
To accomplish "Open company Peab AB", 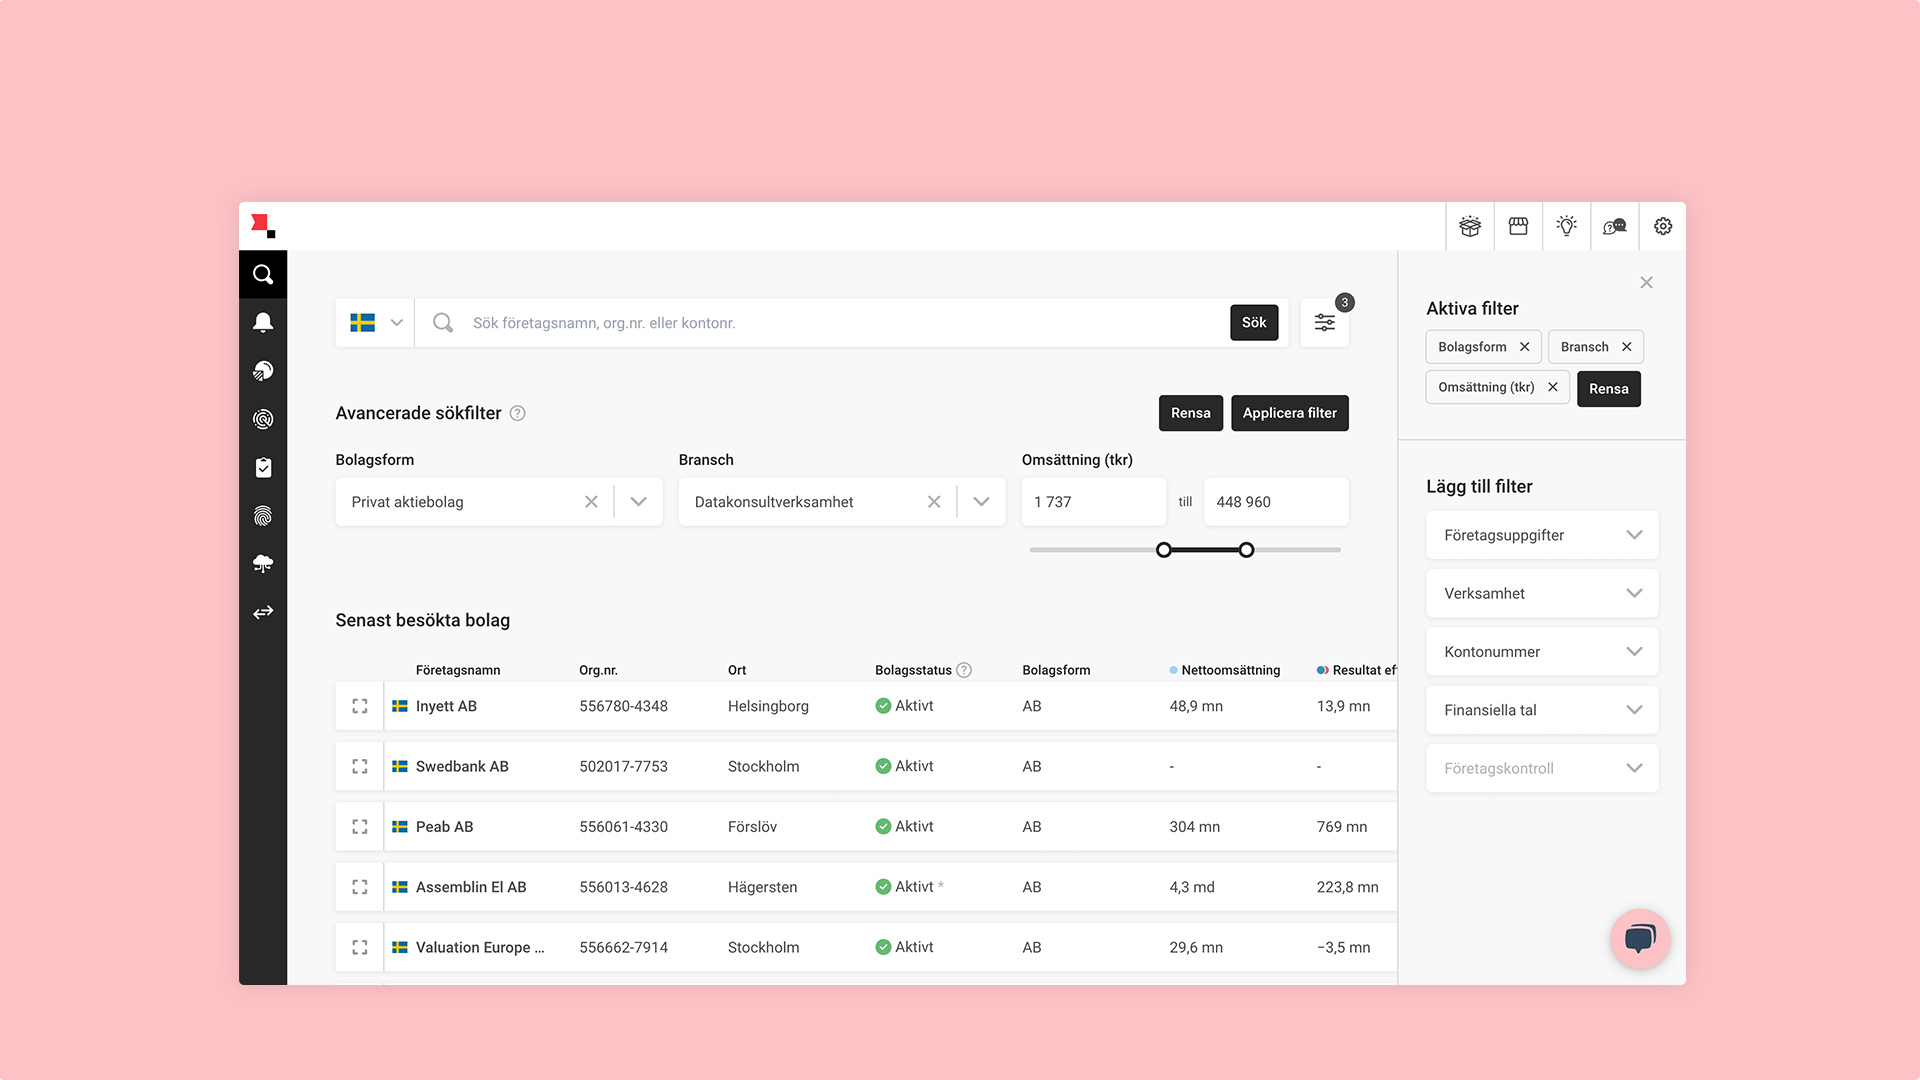I will (444, 827).
